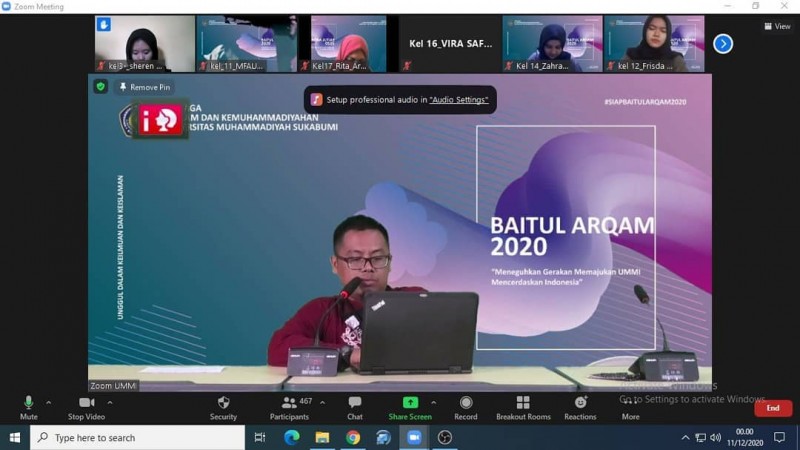Open network status tray icon
This screenshot has width=800, height=450.
(701, 437)
